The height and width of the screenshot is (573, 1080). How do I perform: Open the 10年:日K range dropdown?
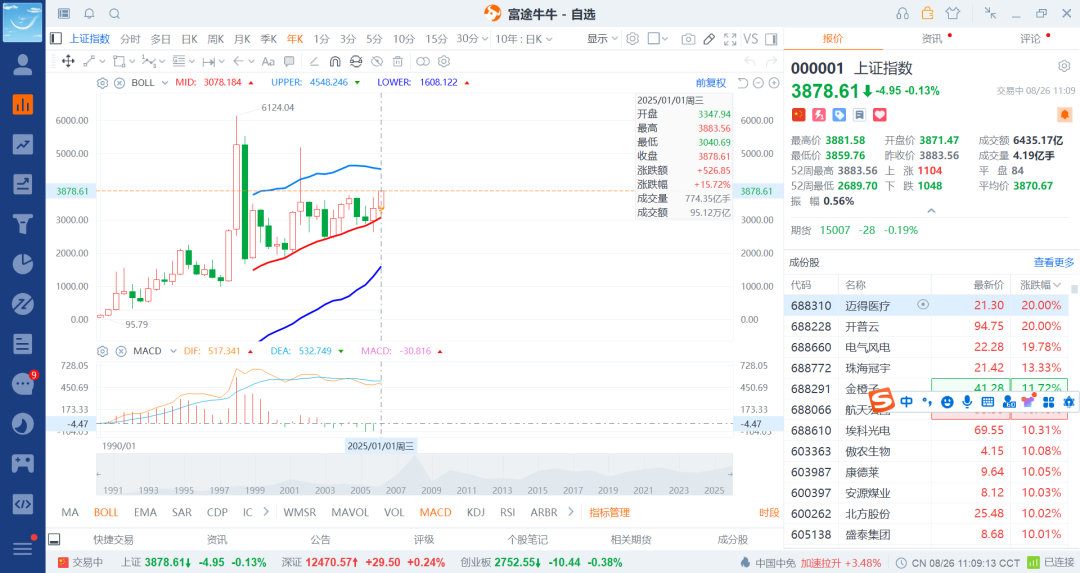tap(523, 39)
